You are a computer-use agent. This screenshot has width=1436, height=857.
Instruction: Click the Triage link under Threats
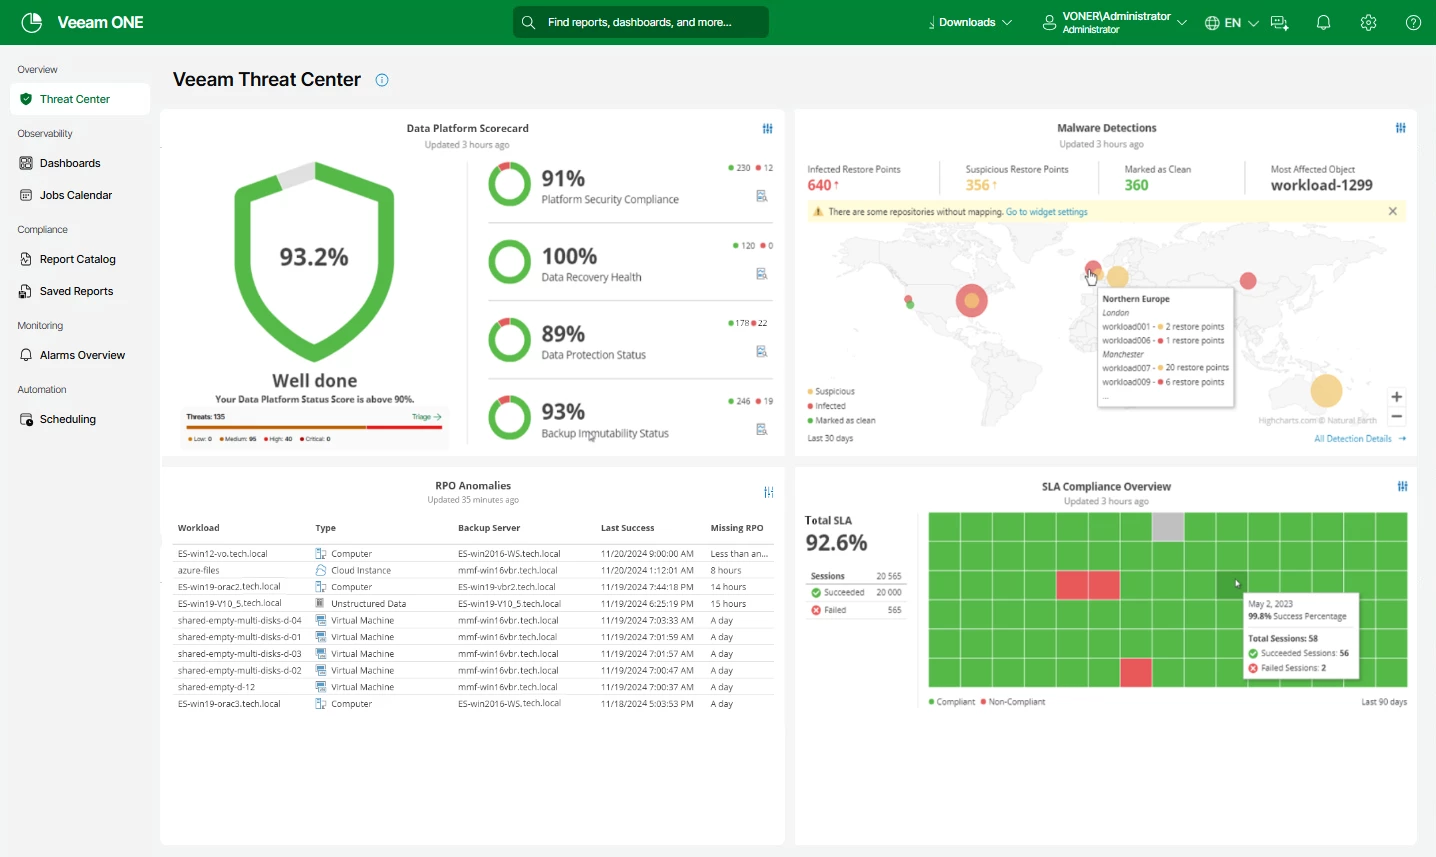[x=427, y=417]
